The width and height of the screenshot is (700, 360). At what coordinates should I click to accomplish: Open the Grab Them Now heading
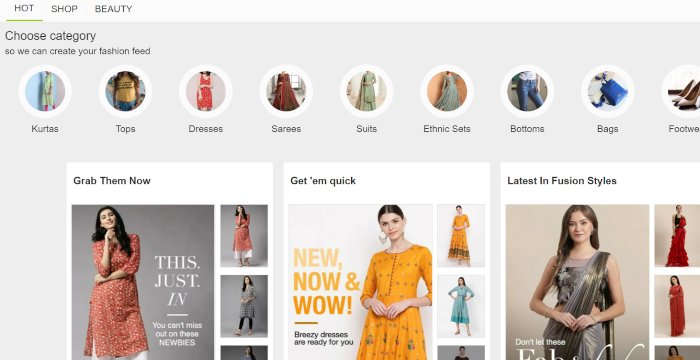click(112, 181)
